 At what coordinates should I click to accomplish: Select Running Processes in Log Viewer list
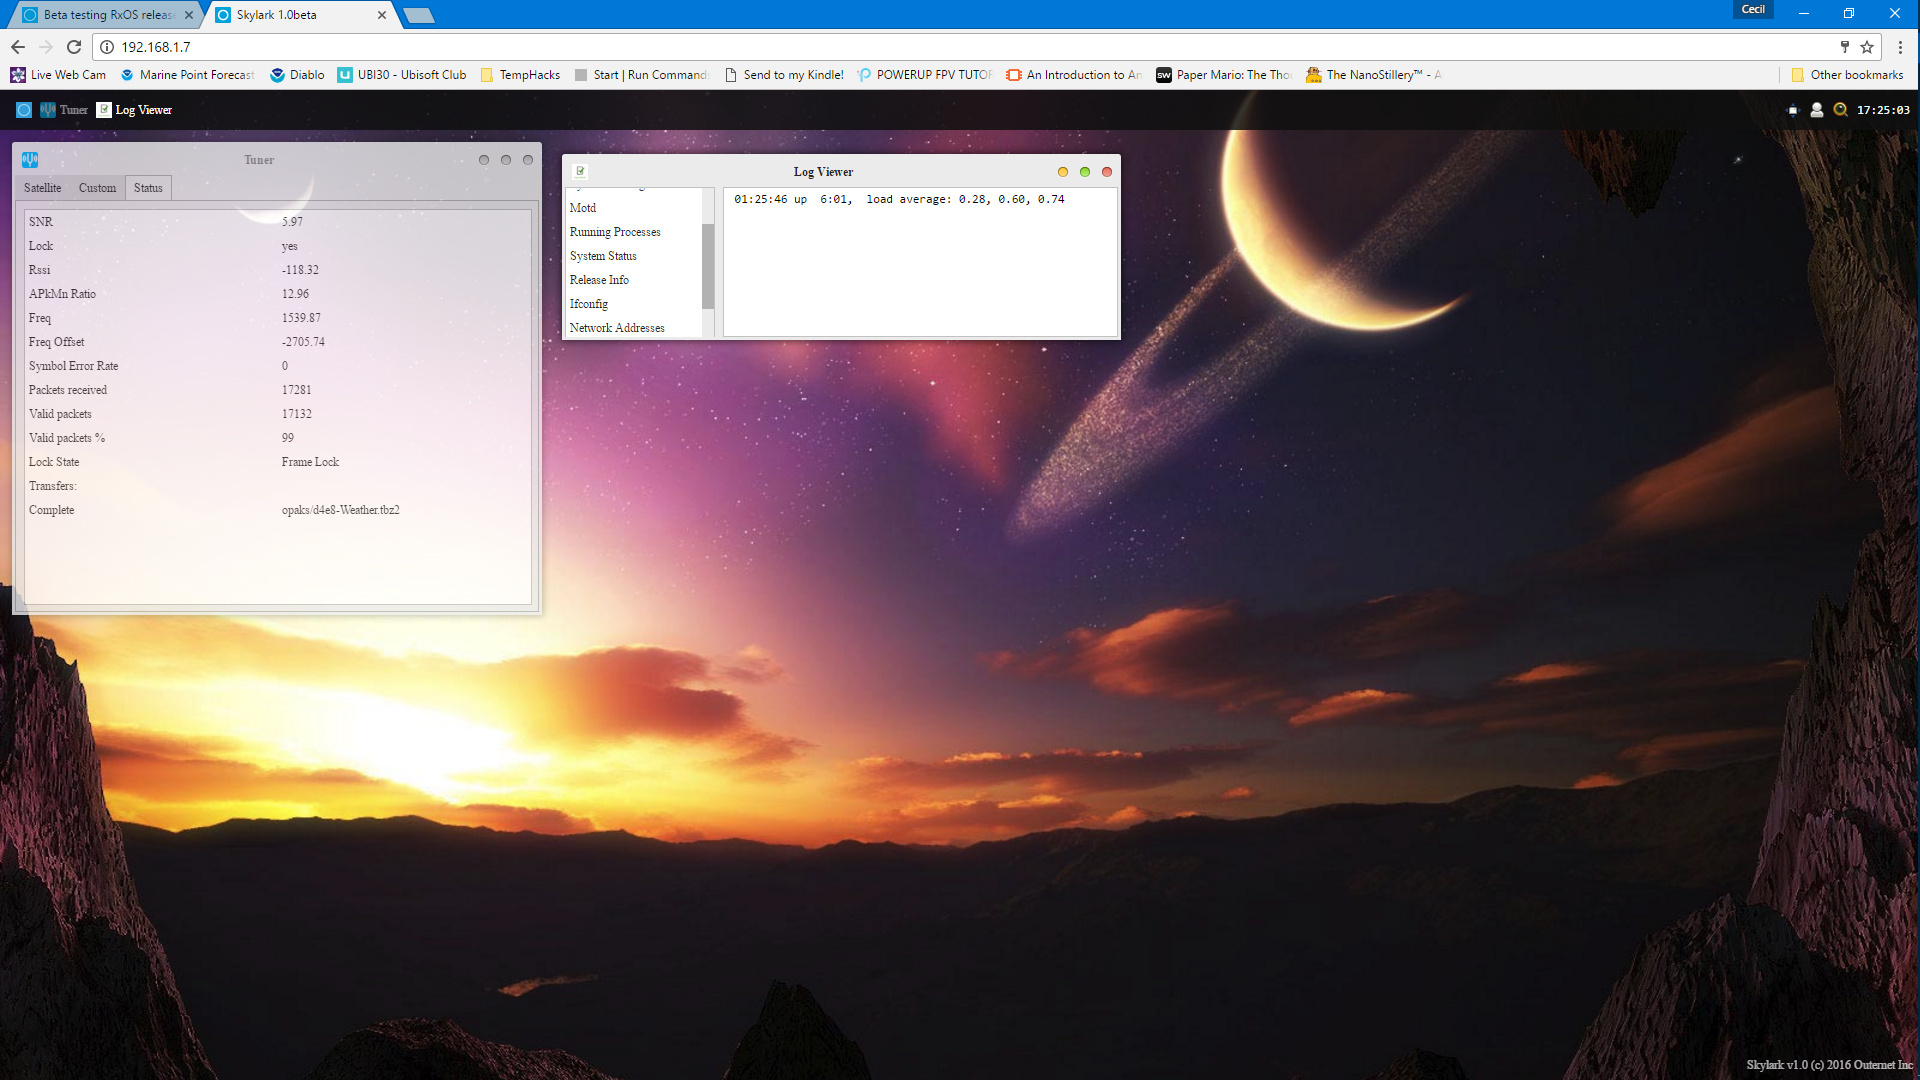click(615, 232)
